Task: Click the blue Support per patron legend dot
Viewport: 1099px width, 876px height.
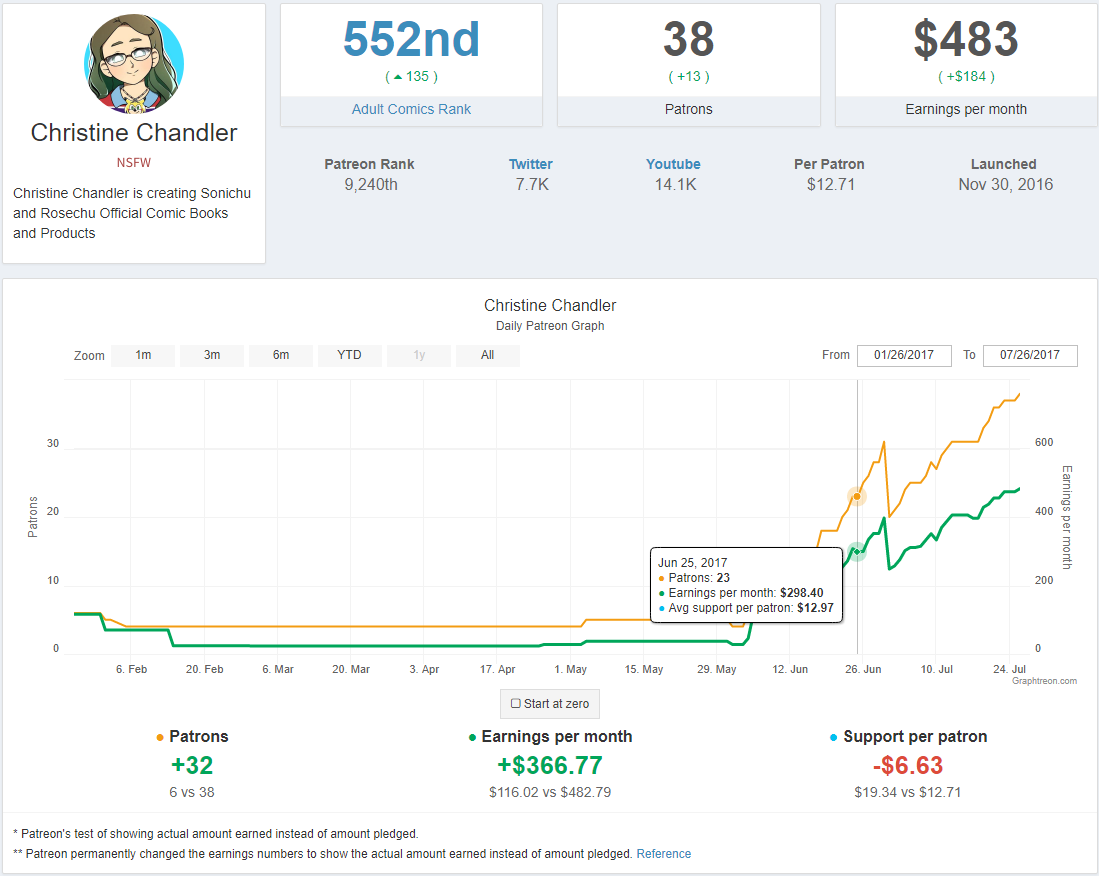Action: [833, 737]
